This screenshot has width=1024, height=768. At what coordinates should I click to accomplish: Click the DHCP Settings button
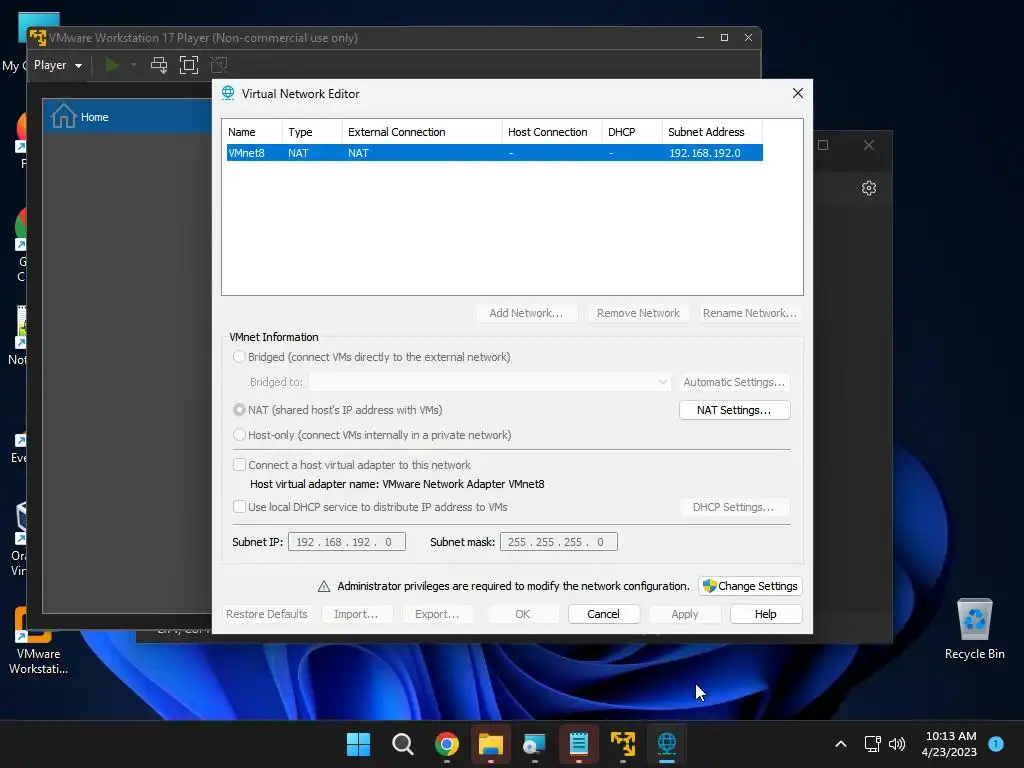(x=733, y=507)
